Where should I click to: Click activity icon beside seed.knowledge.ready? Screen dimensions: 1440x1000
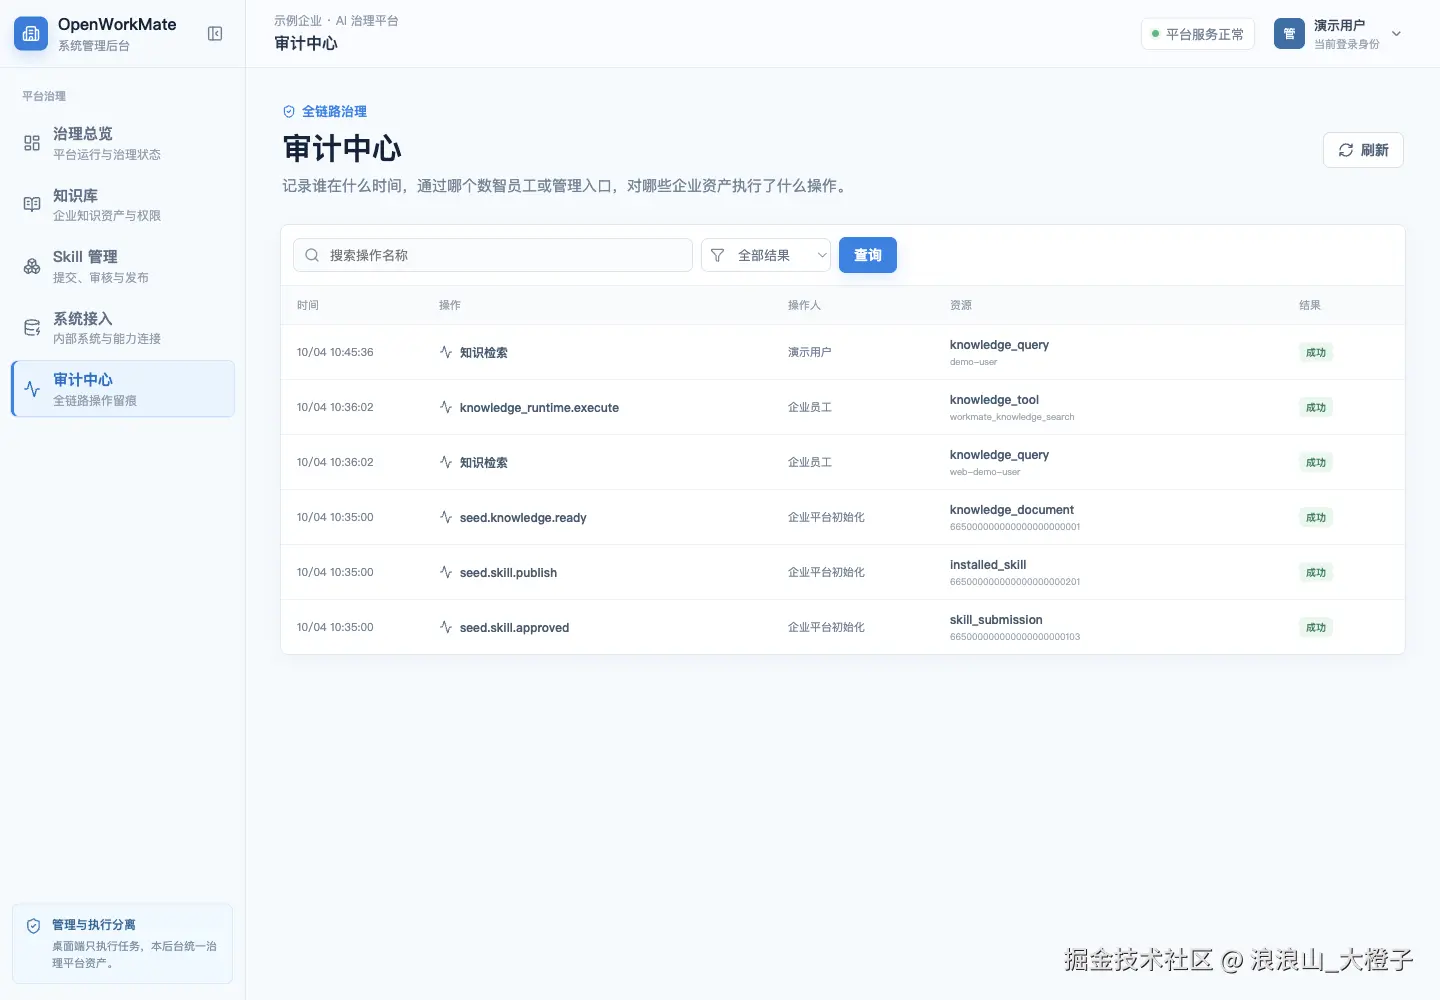tap(446, 517)
